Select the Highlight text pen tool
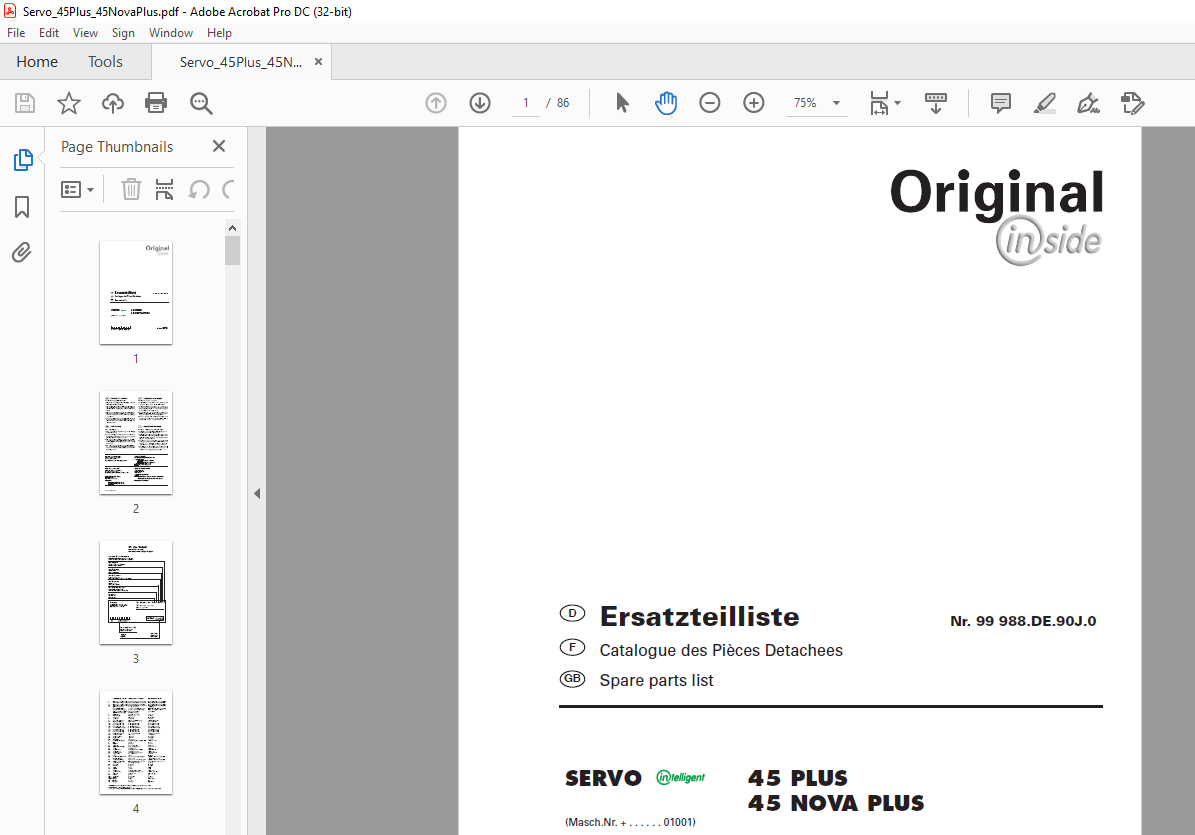1195x835 pixels. click(x=1045, y=103)
